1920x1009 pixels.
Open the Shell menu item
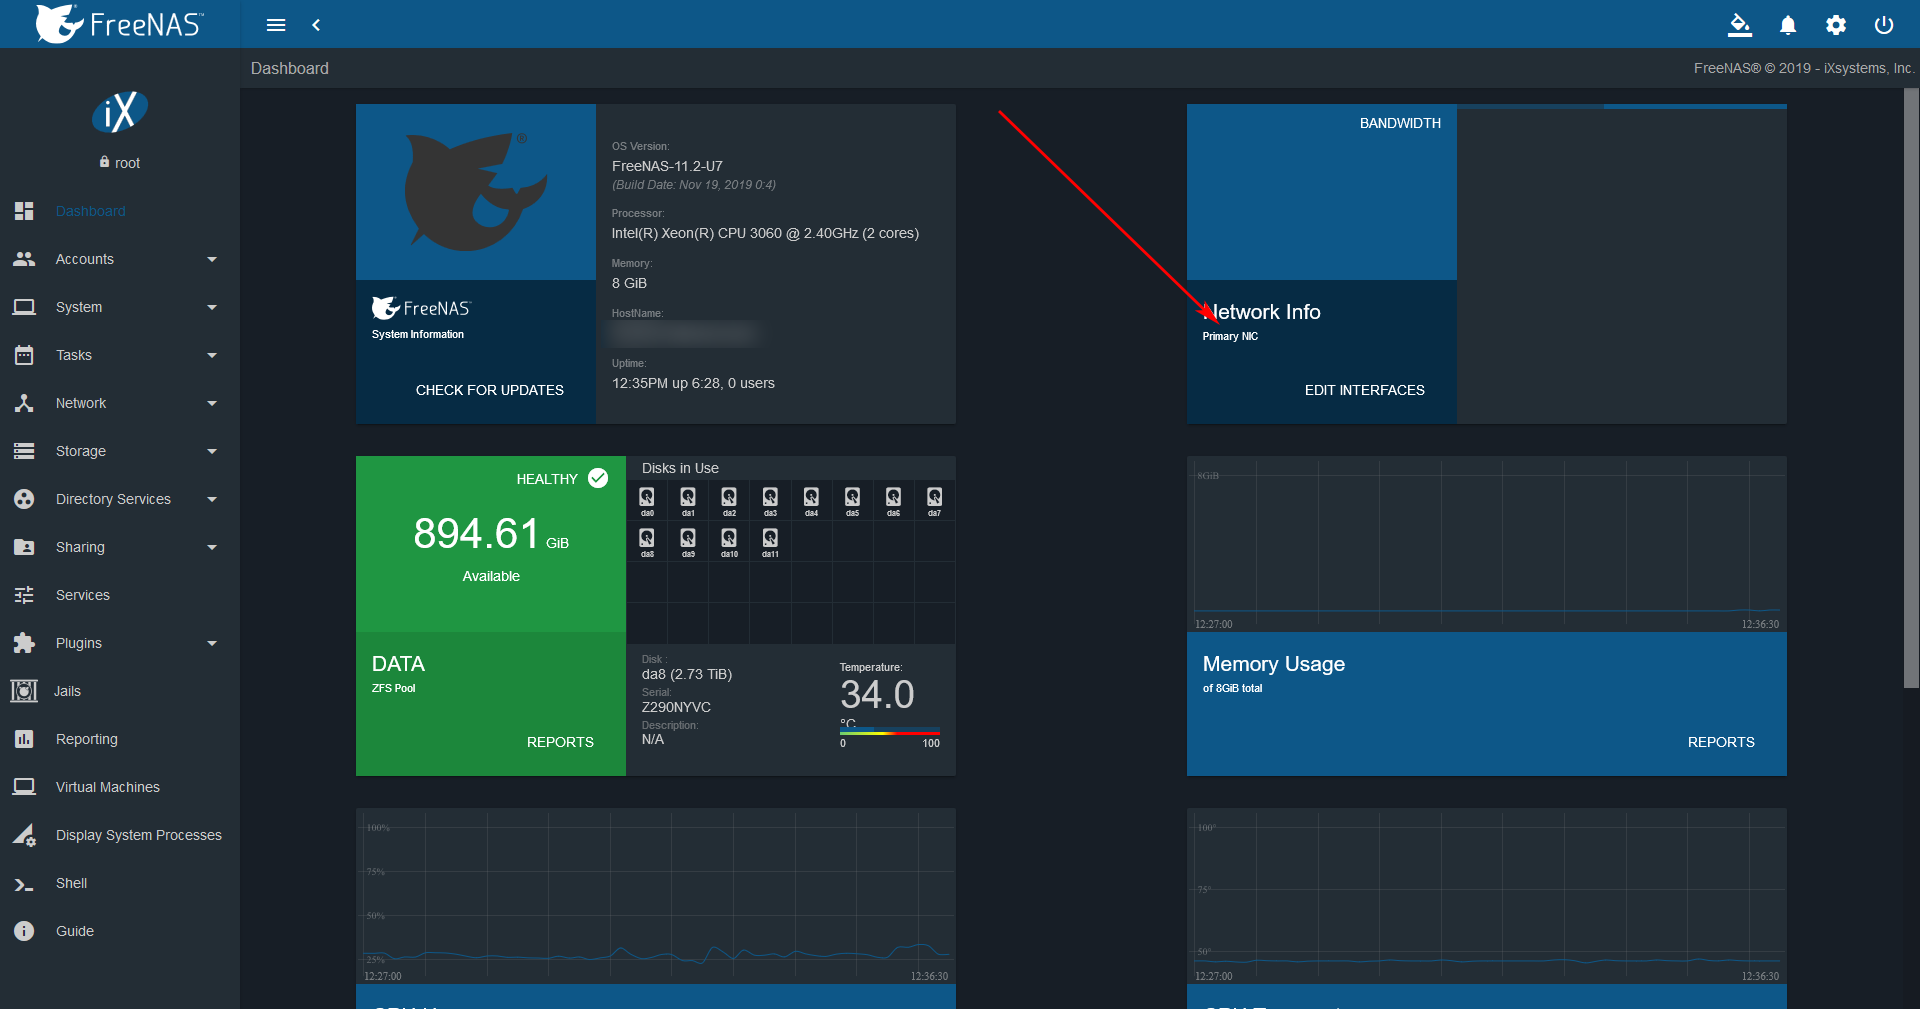pos(120,883)
